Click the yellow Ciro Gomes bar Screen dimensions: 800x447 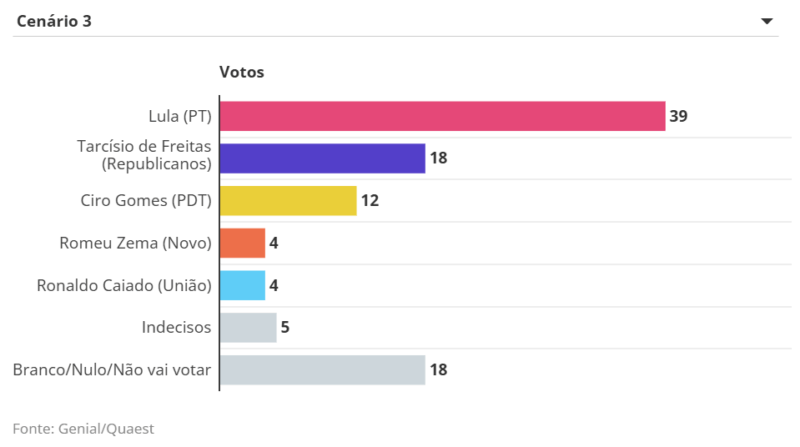tap(288, 201)
